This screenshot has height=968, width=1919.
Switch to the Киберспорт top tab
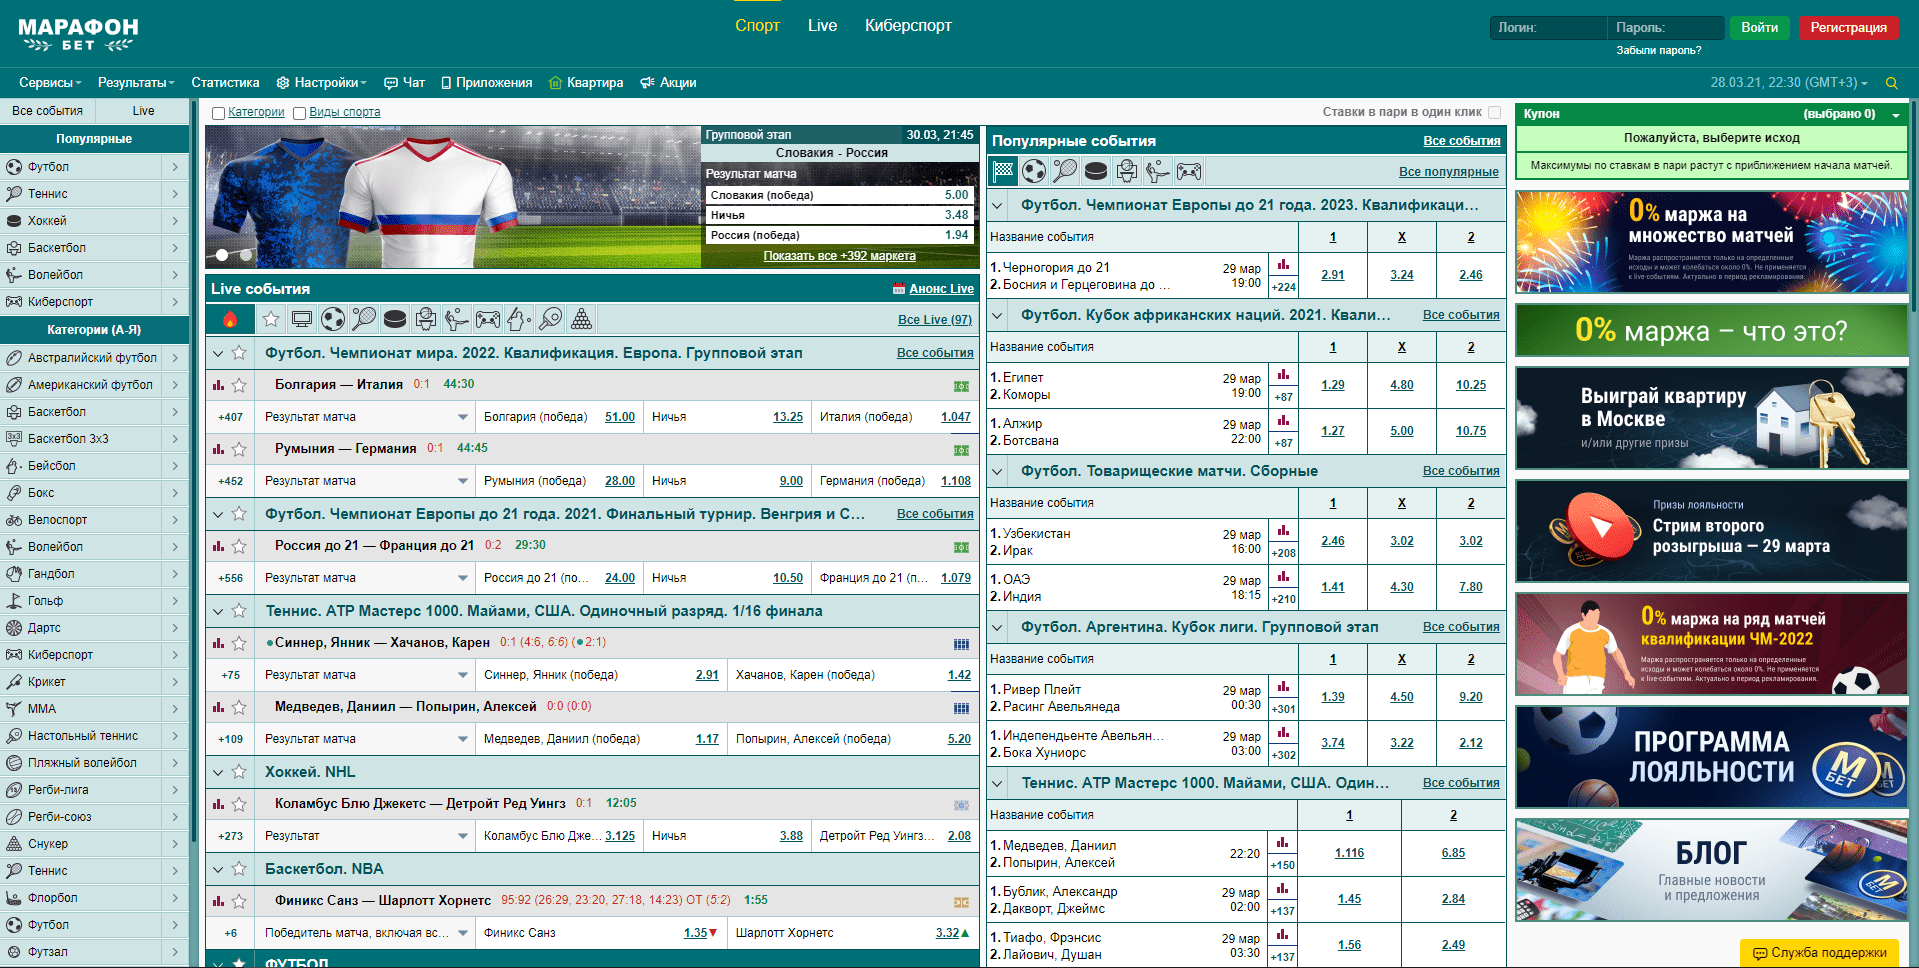click(908, 26)
